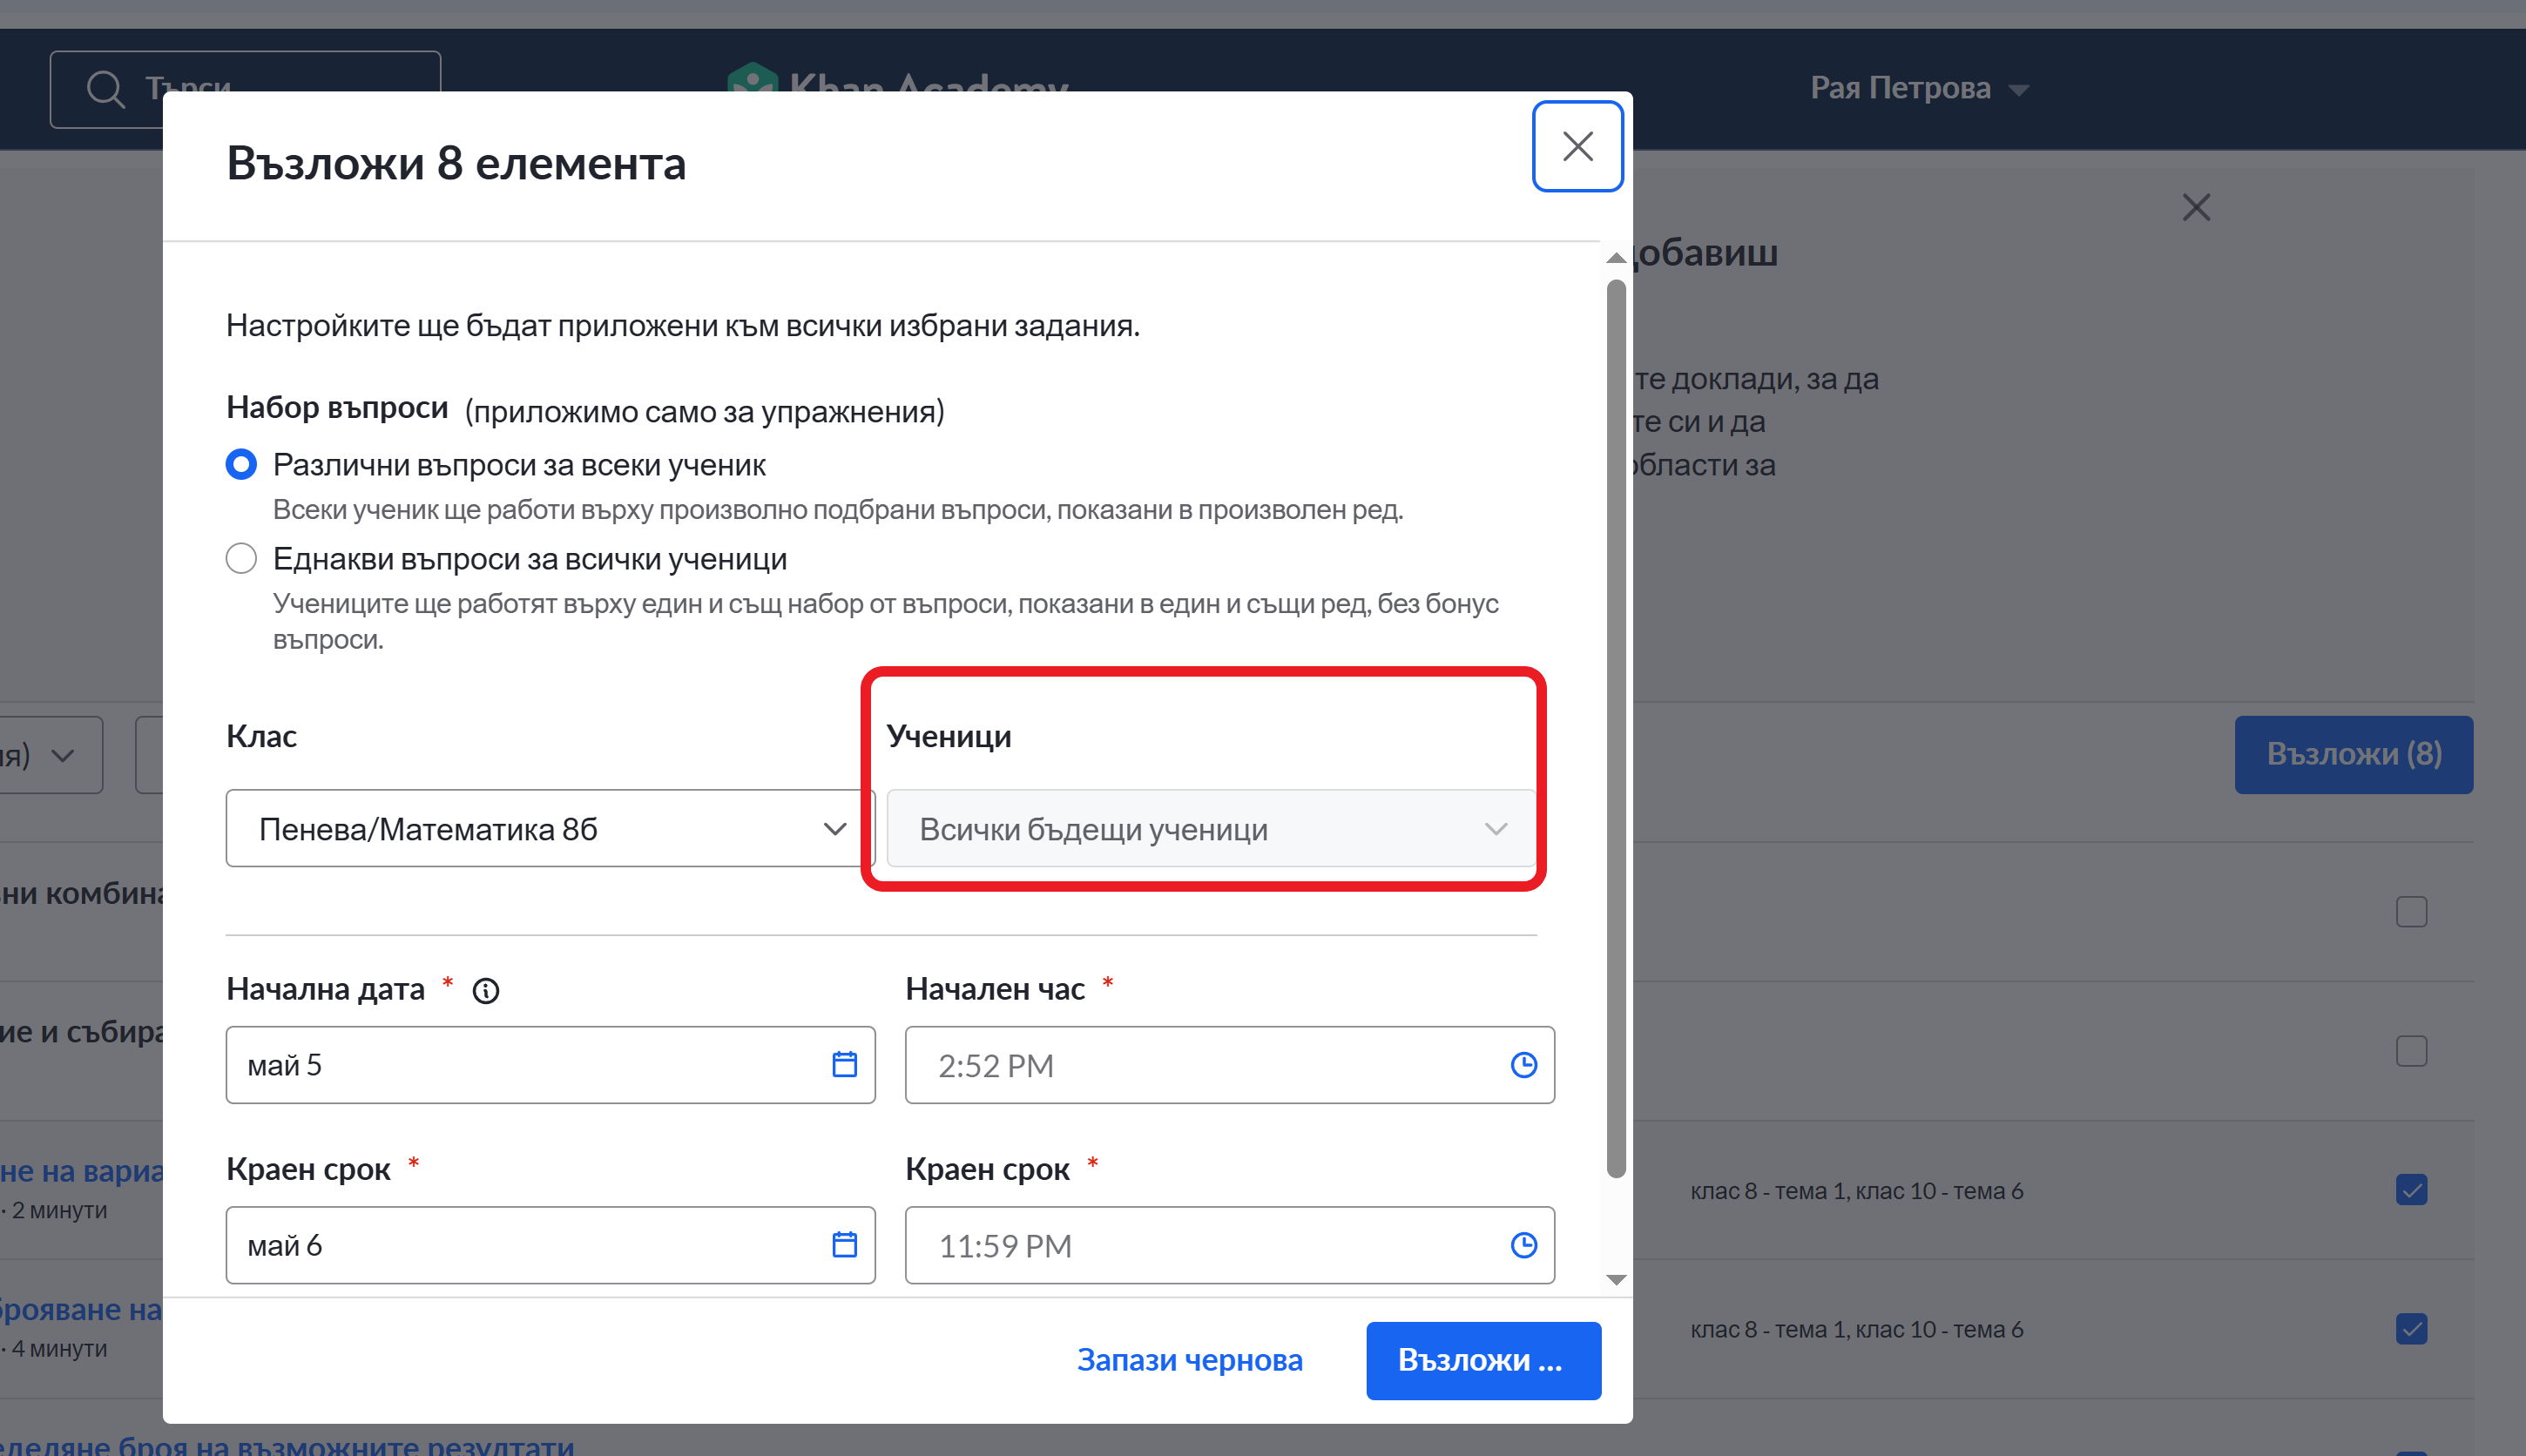Click the first клас 8 - тема 1, клас 10 - тема 6 text
2526x1456 pixels.
(x=1857, y=1190)
